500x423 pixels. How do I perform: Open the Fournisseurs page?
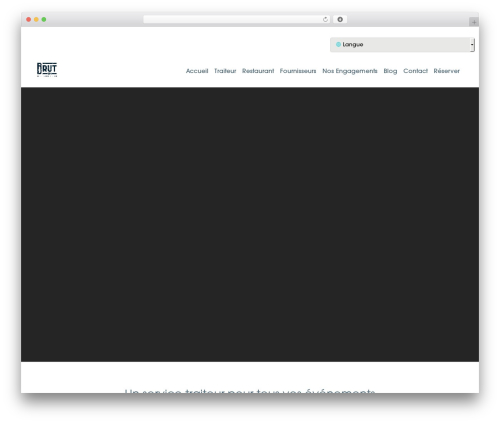click(x=298, y=71)
